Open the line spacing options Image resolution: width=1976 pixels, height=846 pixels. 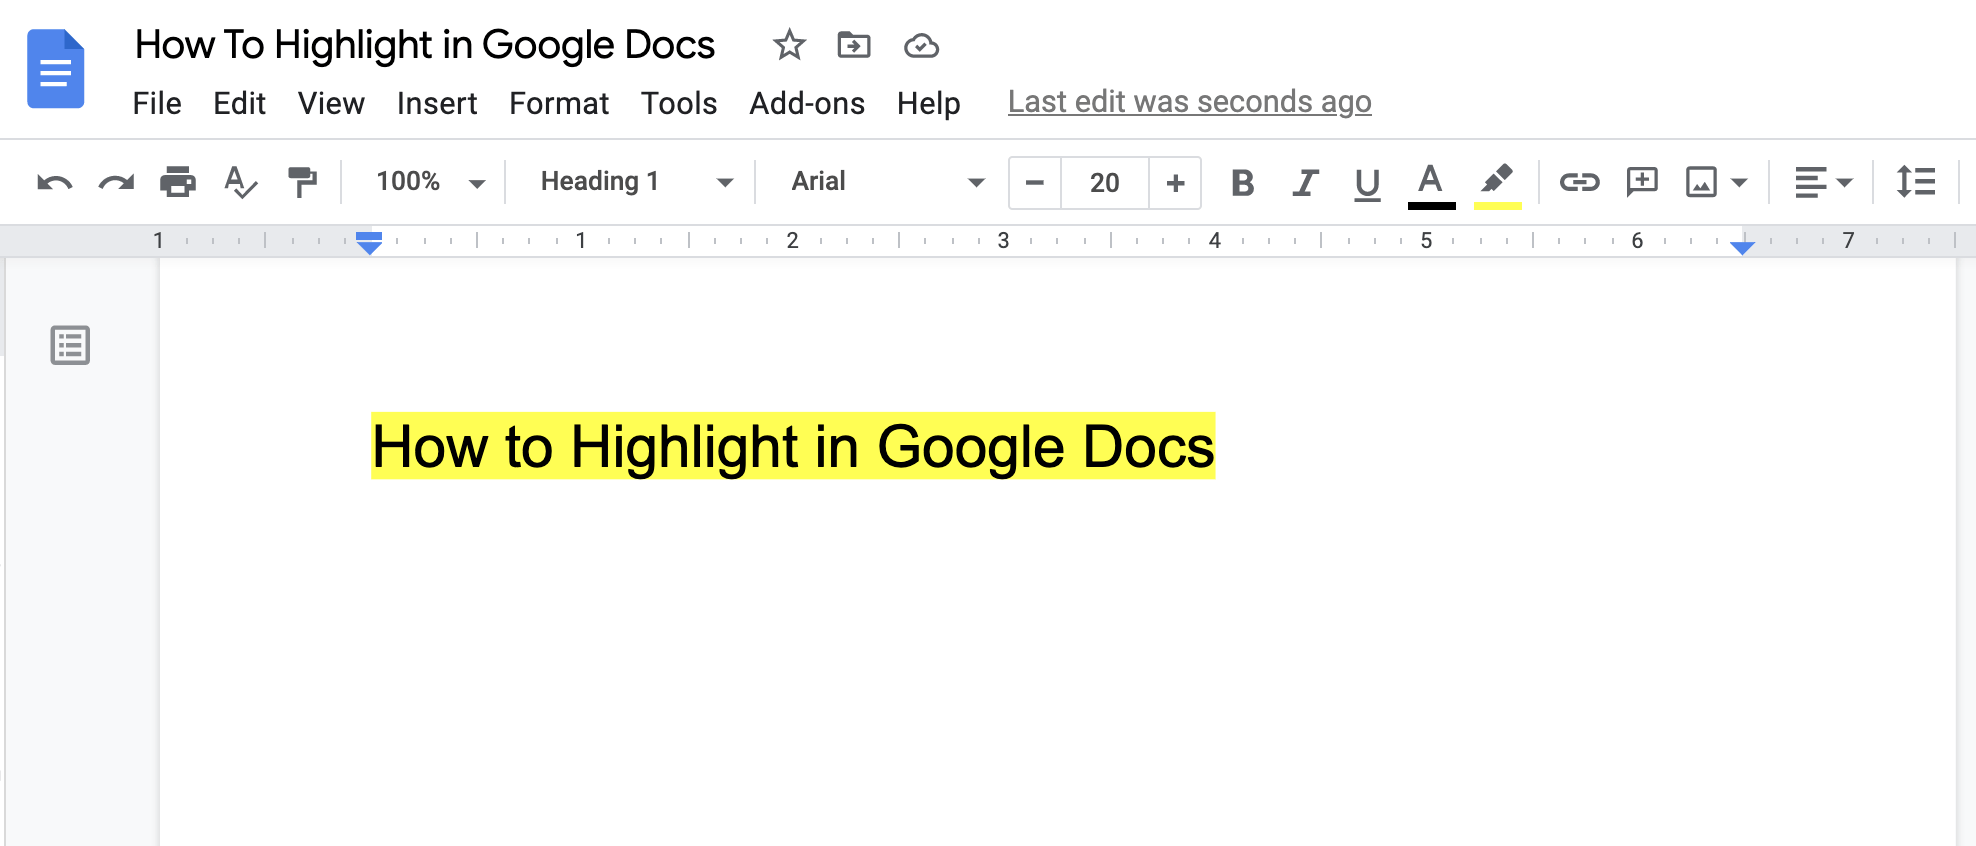1916,182
